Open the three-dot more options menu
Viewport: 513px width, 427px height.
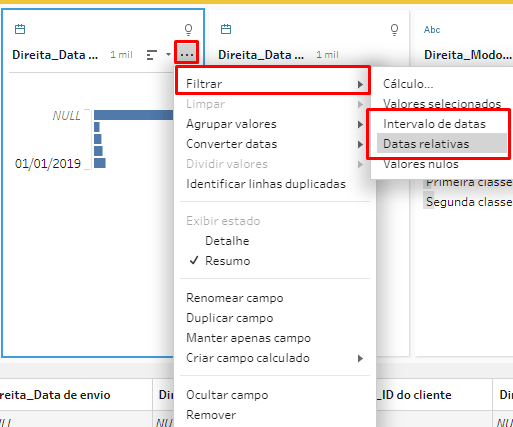[x=187, y=54]
